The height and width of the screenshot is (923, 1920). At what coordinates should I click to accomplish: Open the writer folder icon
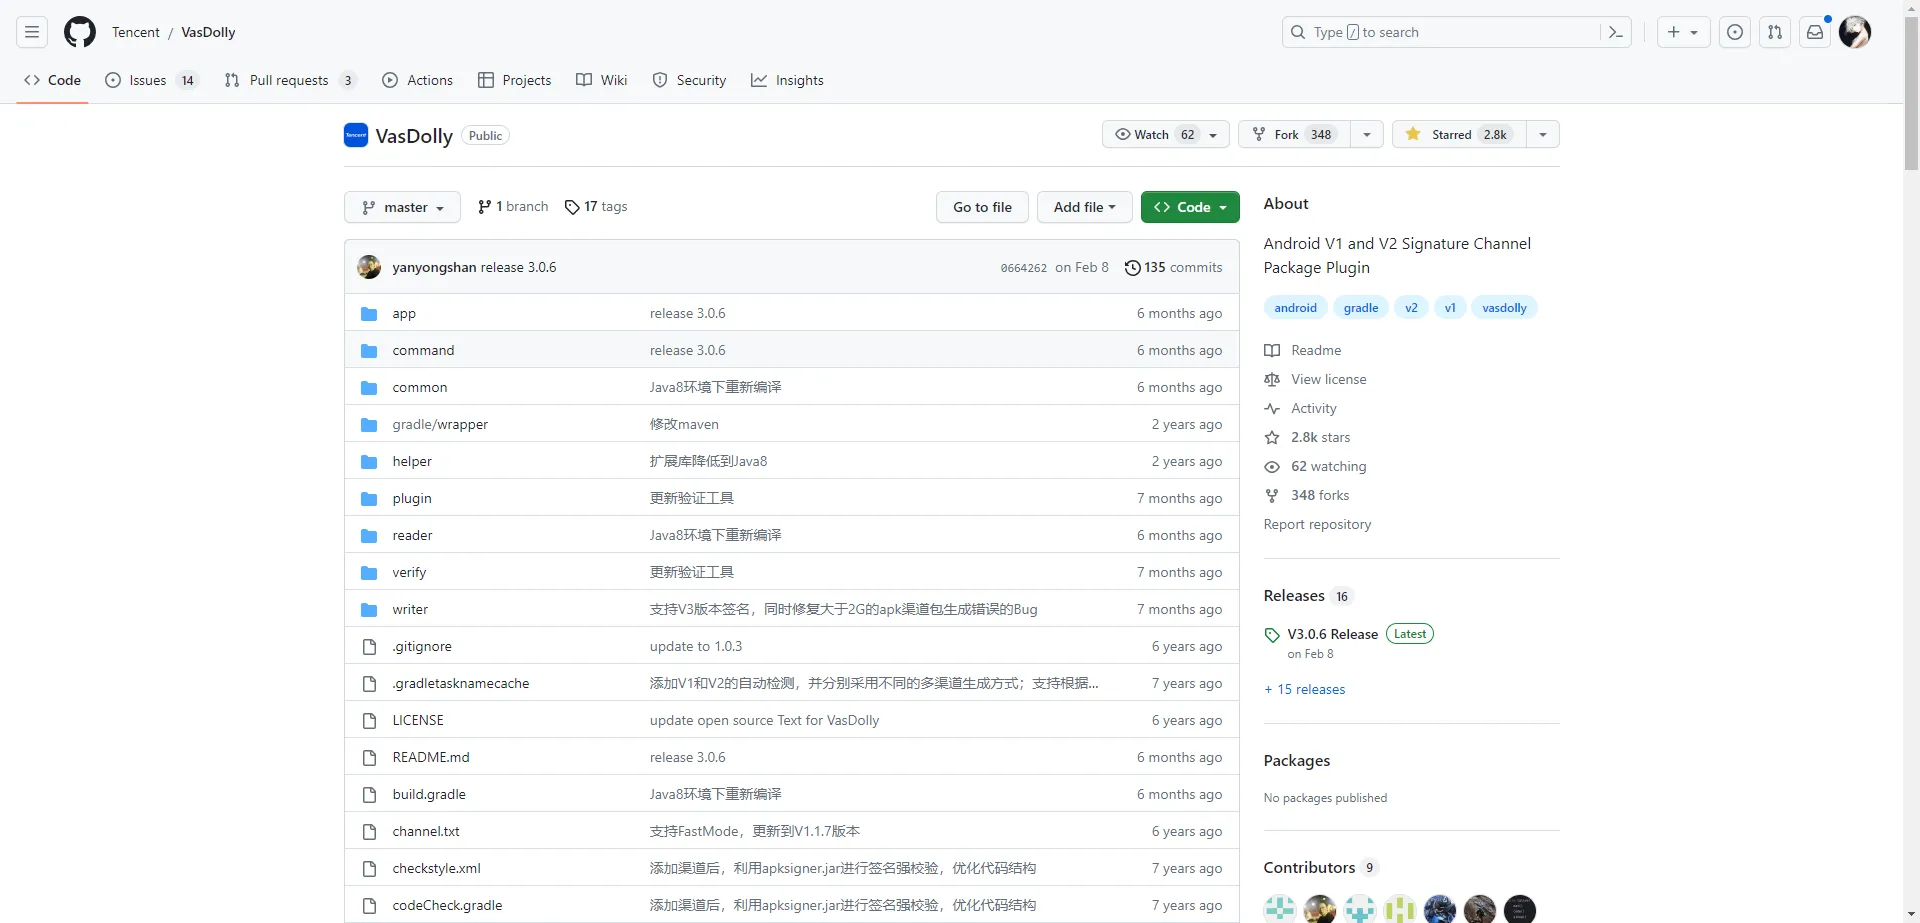point(369,610)
